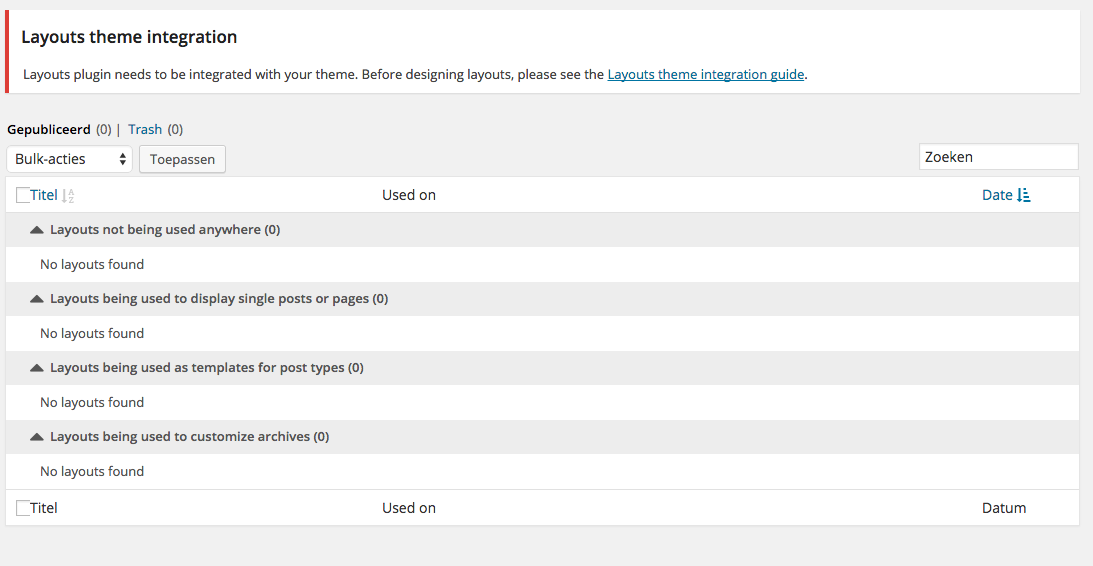Screen dimensions: 1093x566
Task: Collapse the 'templates for post types' section arrow
Action: point(37,368)
